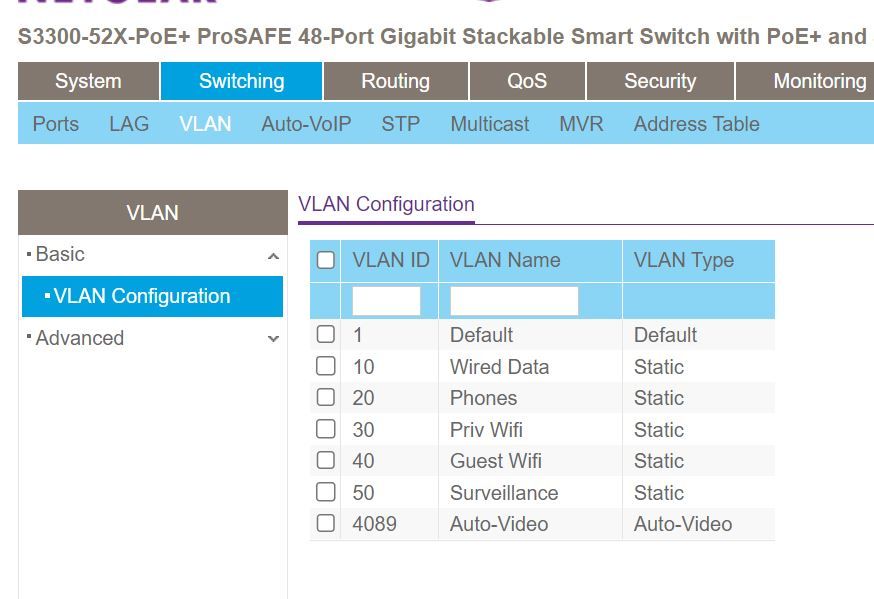Viewport: 874px width, 599px height.
Task: Open the QoS tab
Action: click(x=527, y=81)
